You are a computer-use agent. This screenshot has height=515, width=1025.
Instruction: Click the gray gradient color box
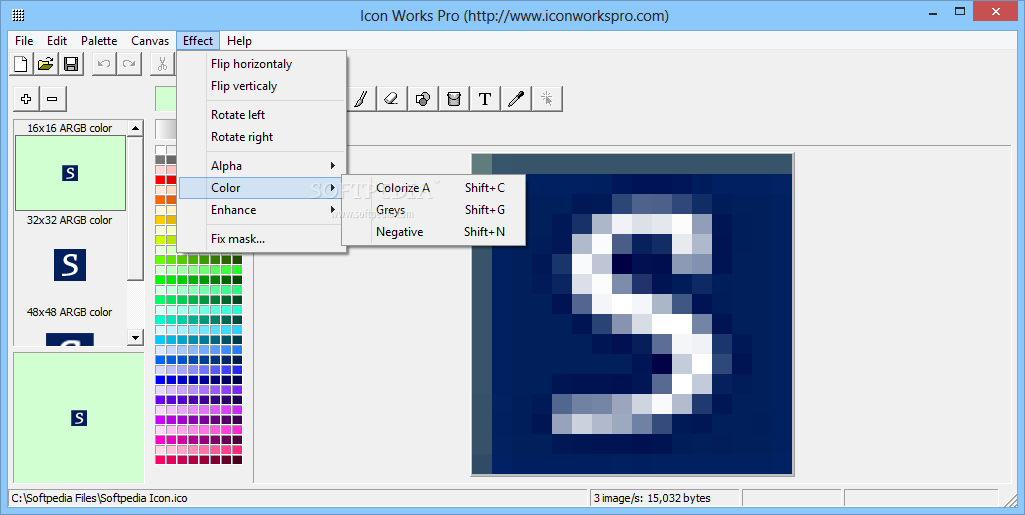tap(165, 129)
